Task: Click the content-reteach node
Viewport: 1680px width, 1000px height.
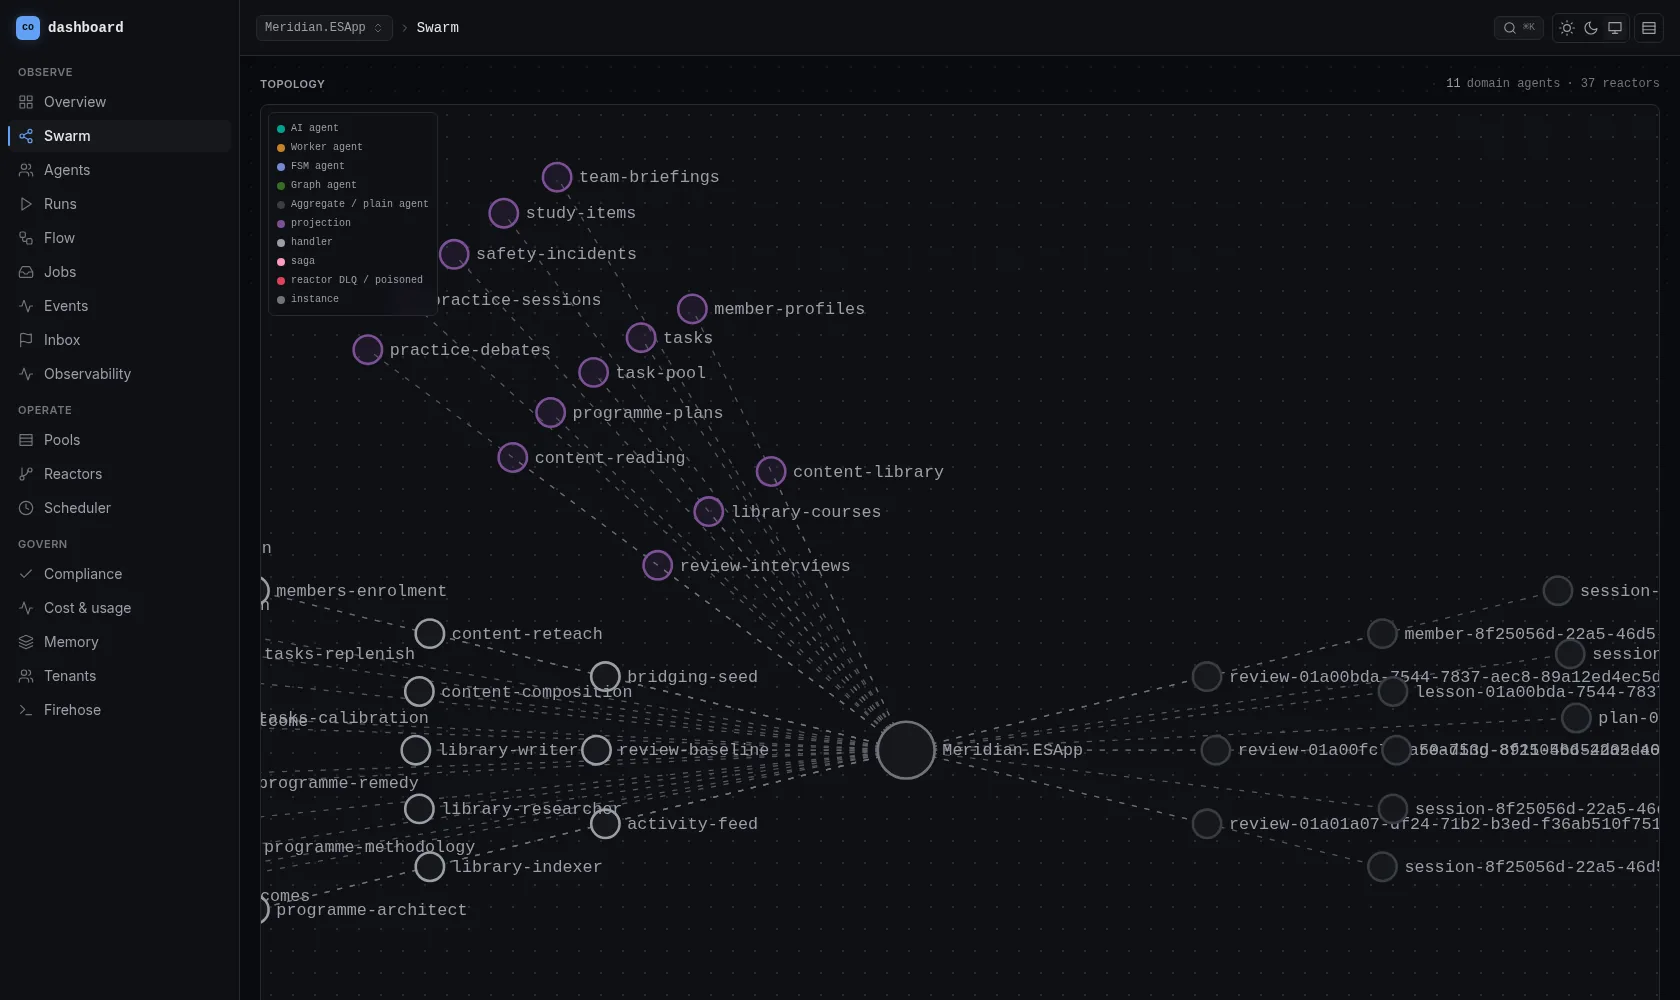Action: pyautogui.click(x=430, y=634)
